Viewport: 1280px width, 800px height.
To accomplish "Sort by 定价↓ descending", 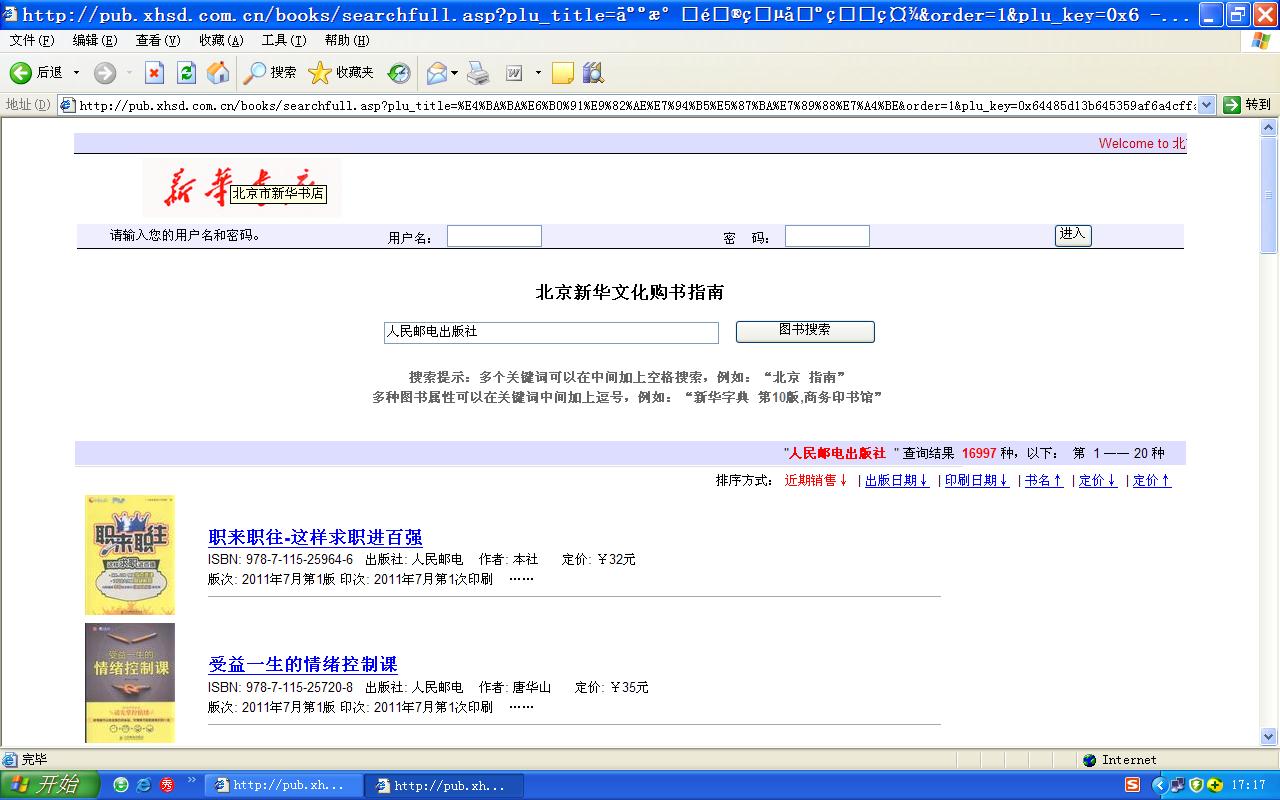I will [1098, 481].
